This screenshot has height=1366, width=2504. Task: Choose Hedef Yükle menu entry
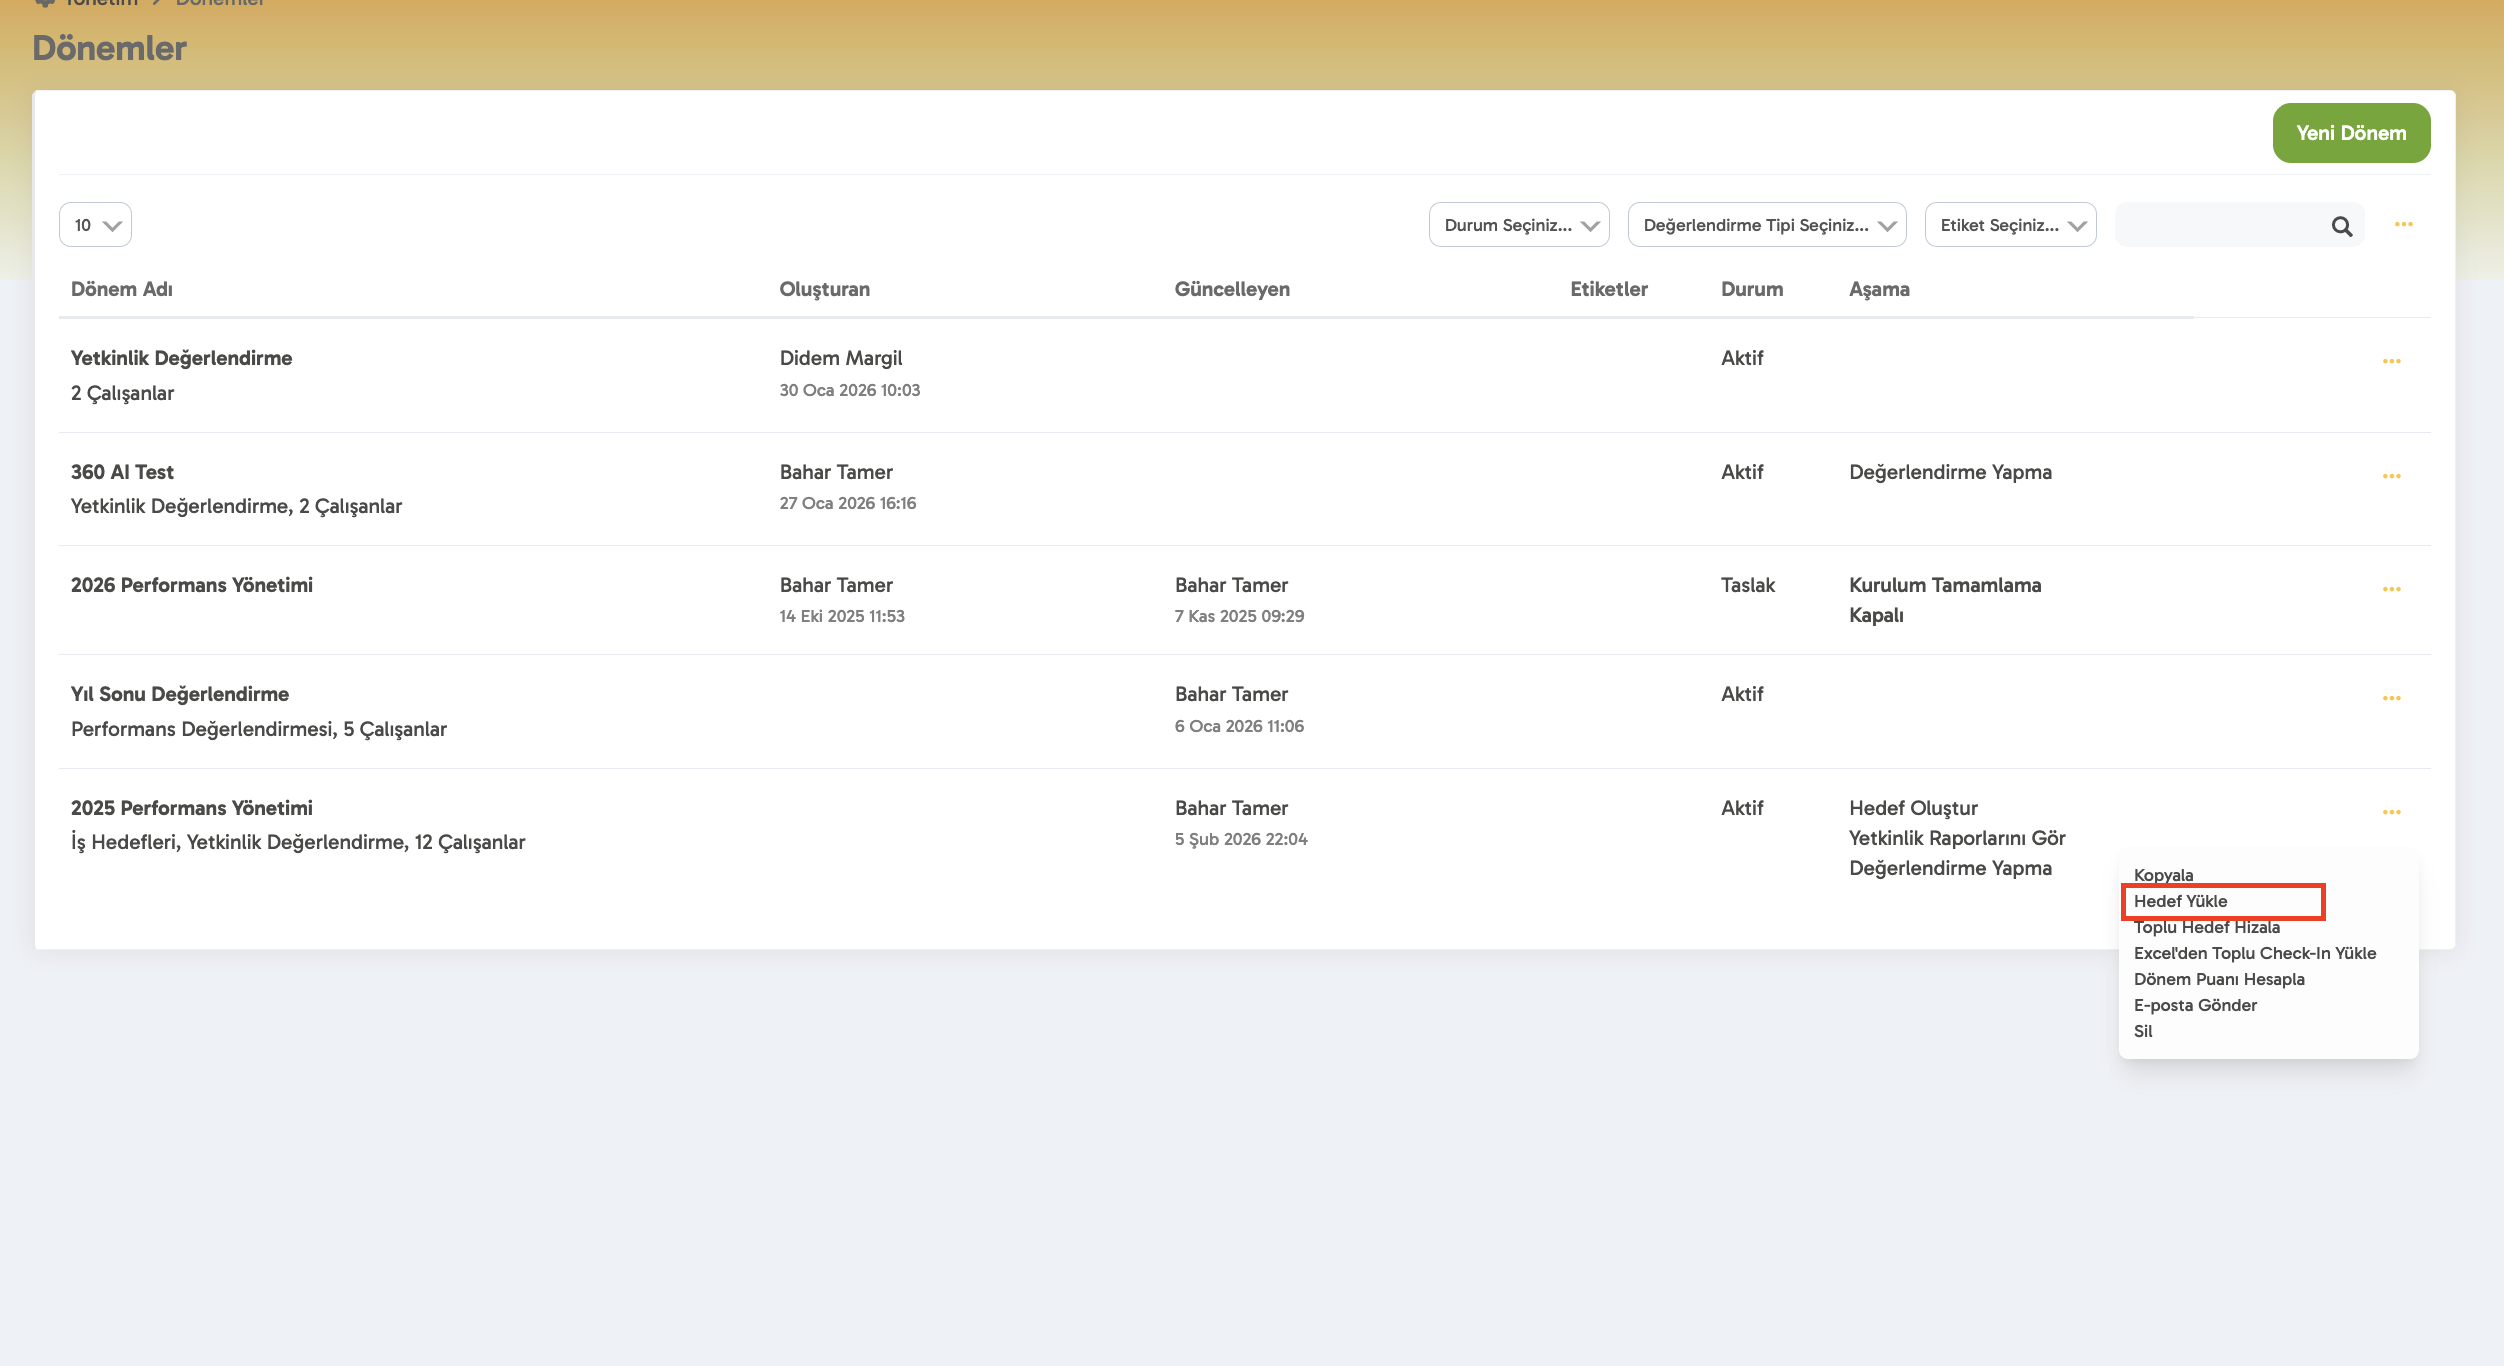pyautogui.click(x=2181, y=901)
